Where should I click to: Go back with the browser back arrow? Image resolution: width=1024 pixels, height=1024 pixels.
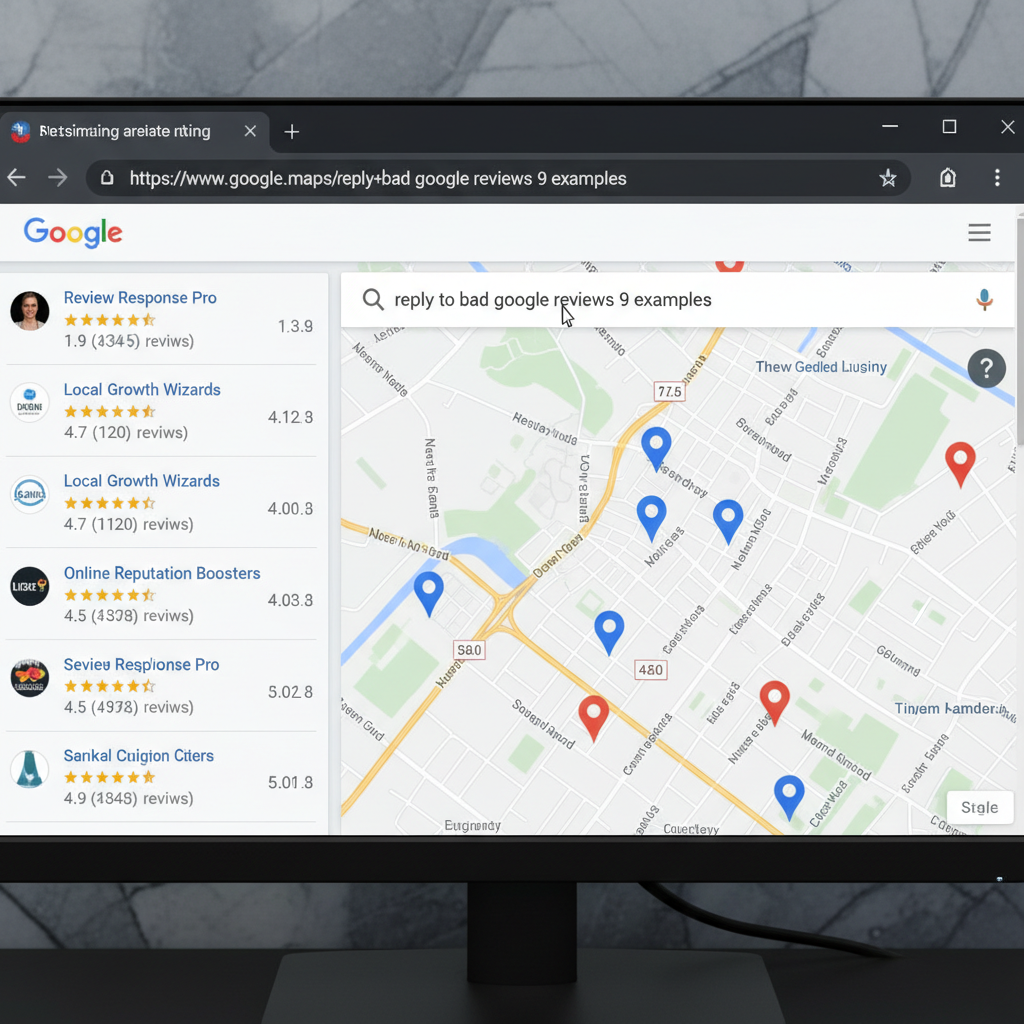(x=16, y=178)
